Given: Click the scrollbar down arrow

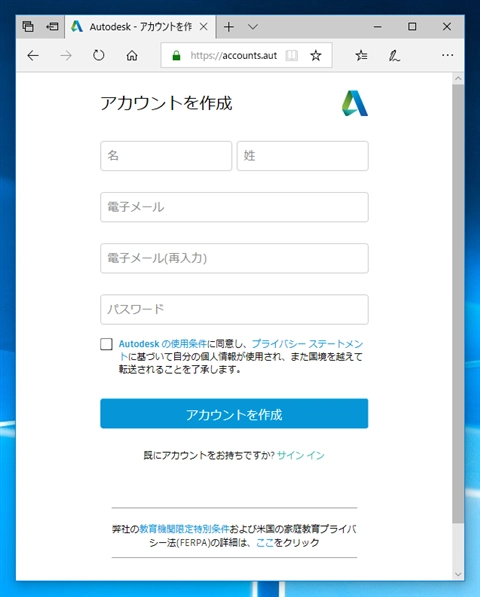Looking at the screenshot, I should (x=458, y=574).
